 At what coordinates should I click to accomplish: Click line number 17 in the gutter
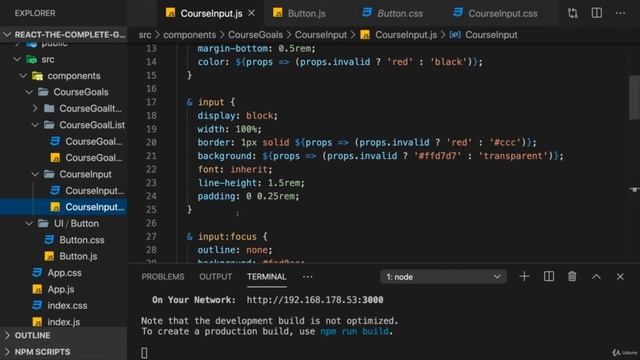click(151, 102)
